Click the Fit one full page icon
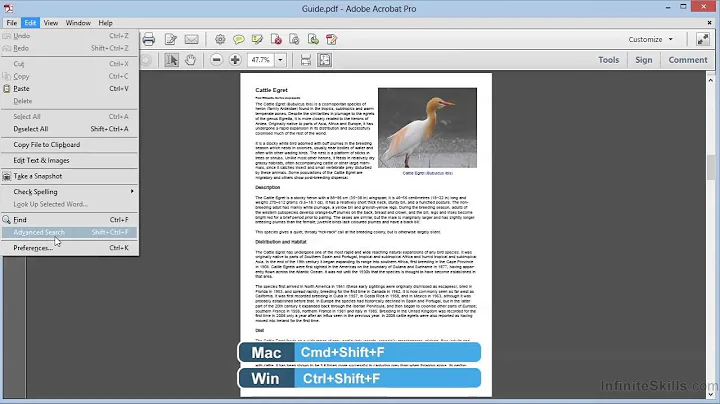Screen dimensions: 720x404 [x=325, y=60]
